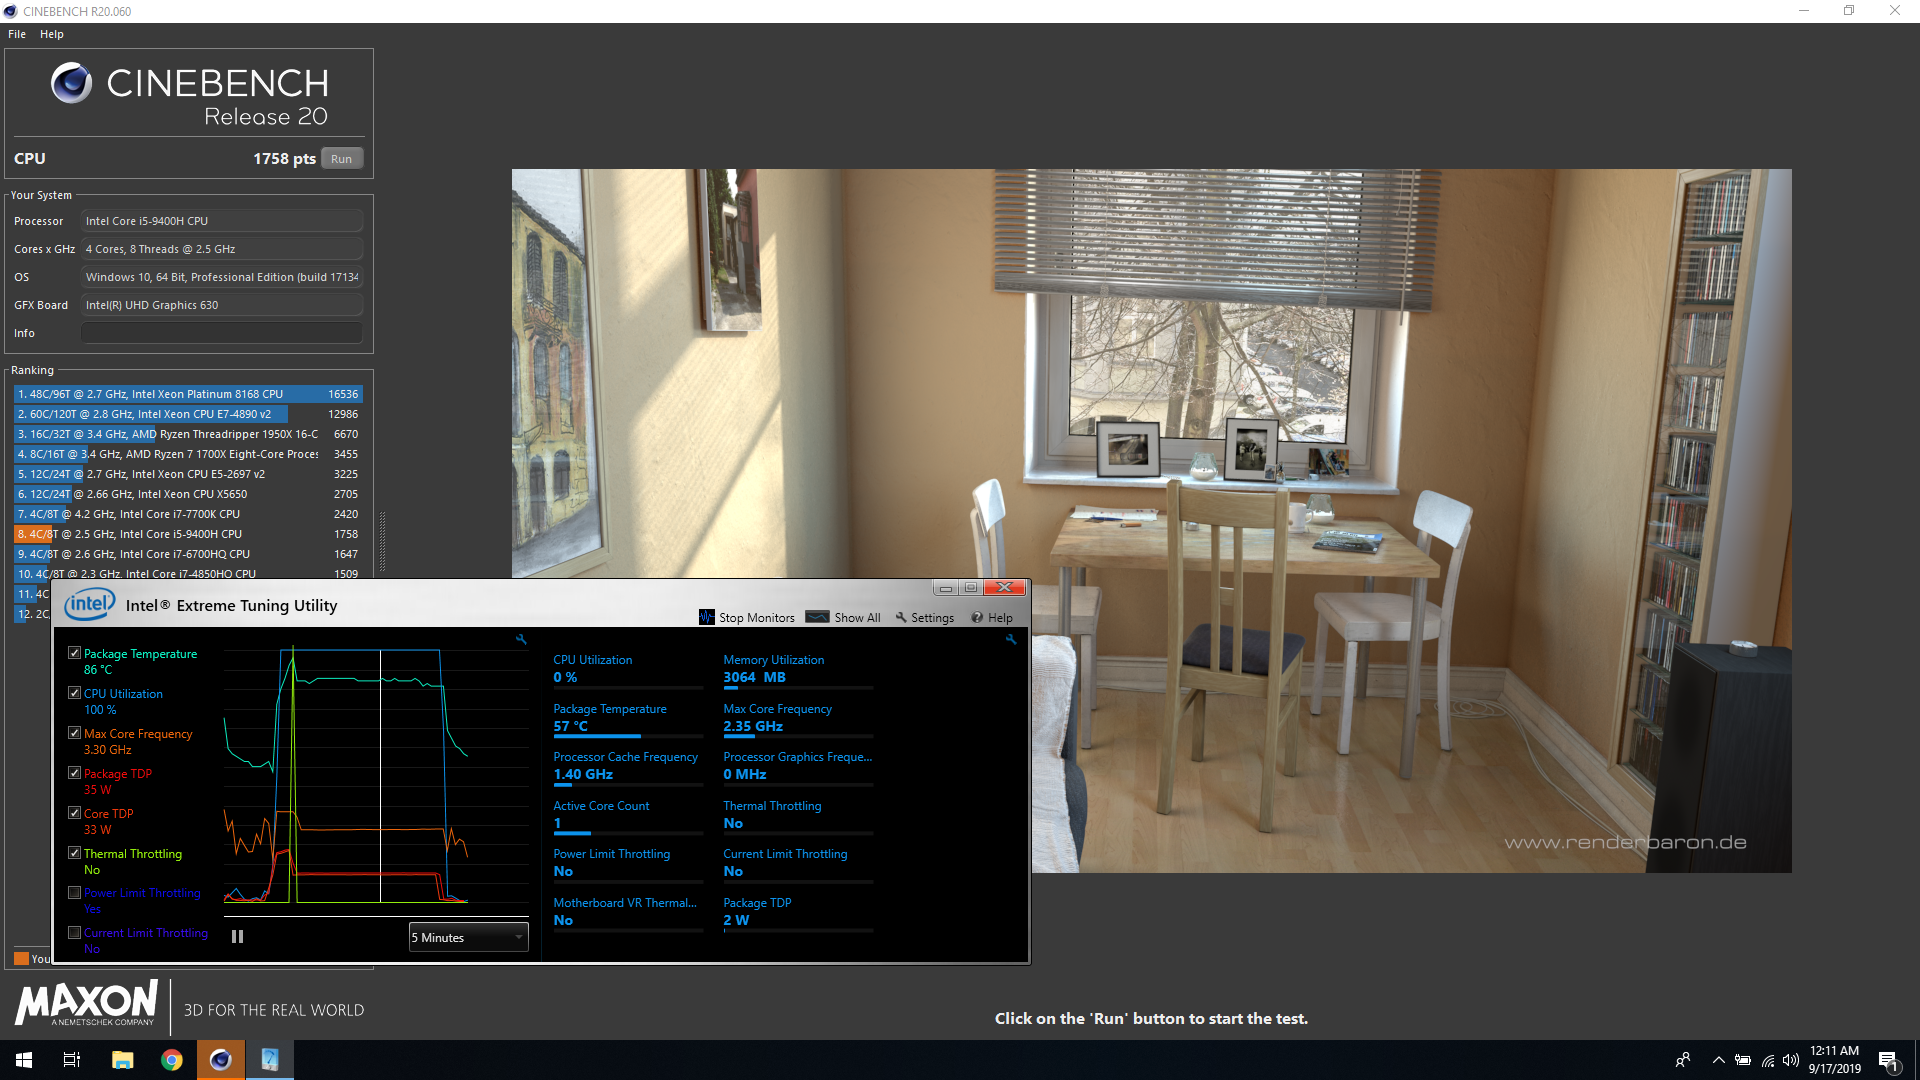1920x1080 pixels.
Task: Switch to Intel XTU taskbar icon
Action: point(270,1060)
